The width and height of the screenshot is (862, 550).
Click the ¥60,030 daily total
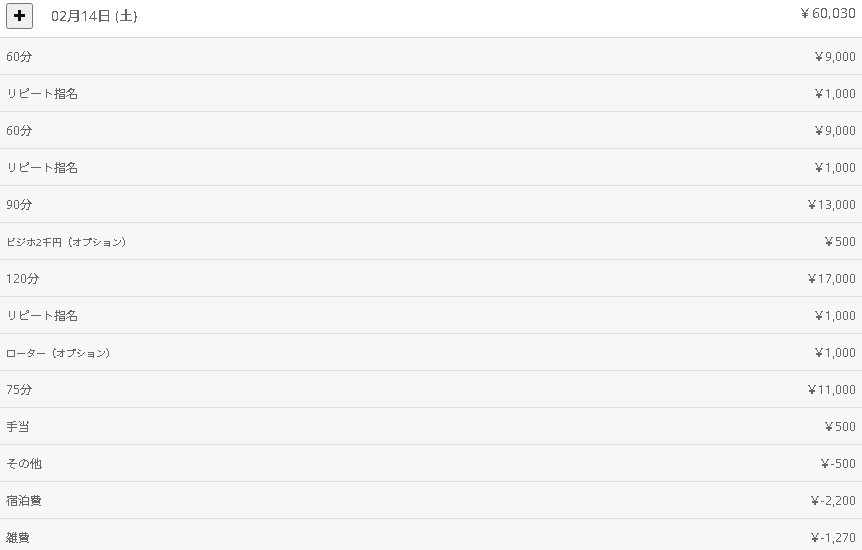pos(828,14)
